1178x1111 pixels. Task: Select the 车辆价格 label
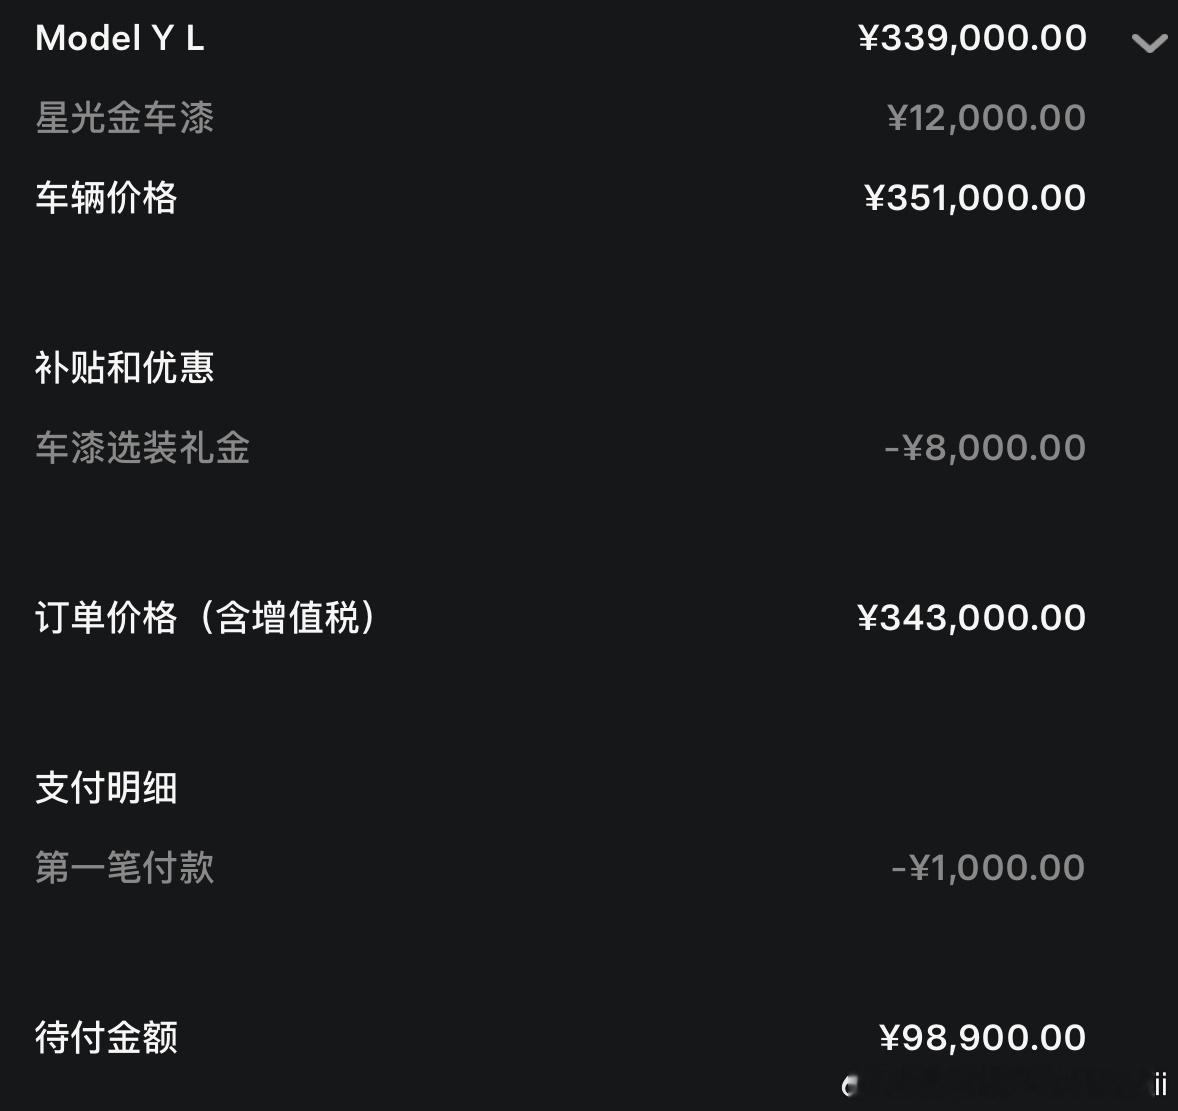tap(107, 198)
